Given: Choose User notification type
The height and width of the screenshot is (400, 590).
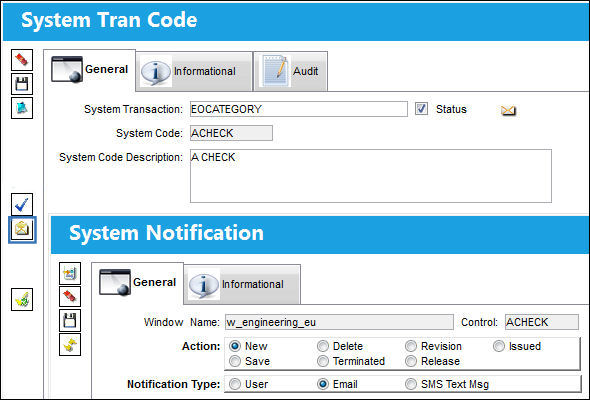Looking at the screenshot, I should click(235, 384).
